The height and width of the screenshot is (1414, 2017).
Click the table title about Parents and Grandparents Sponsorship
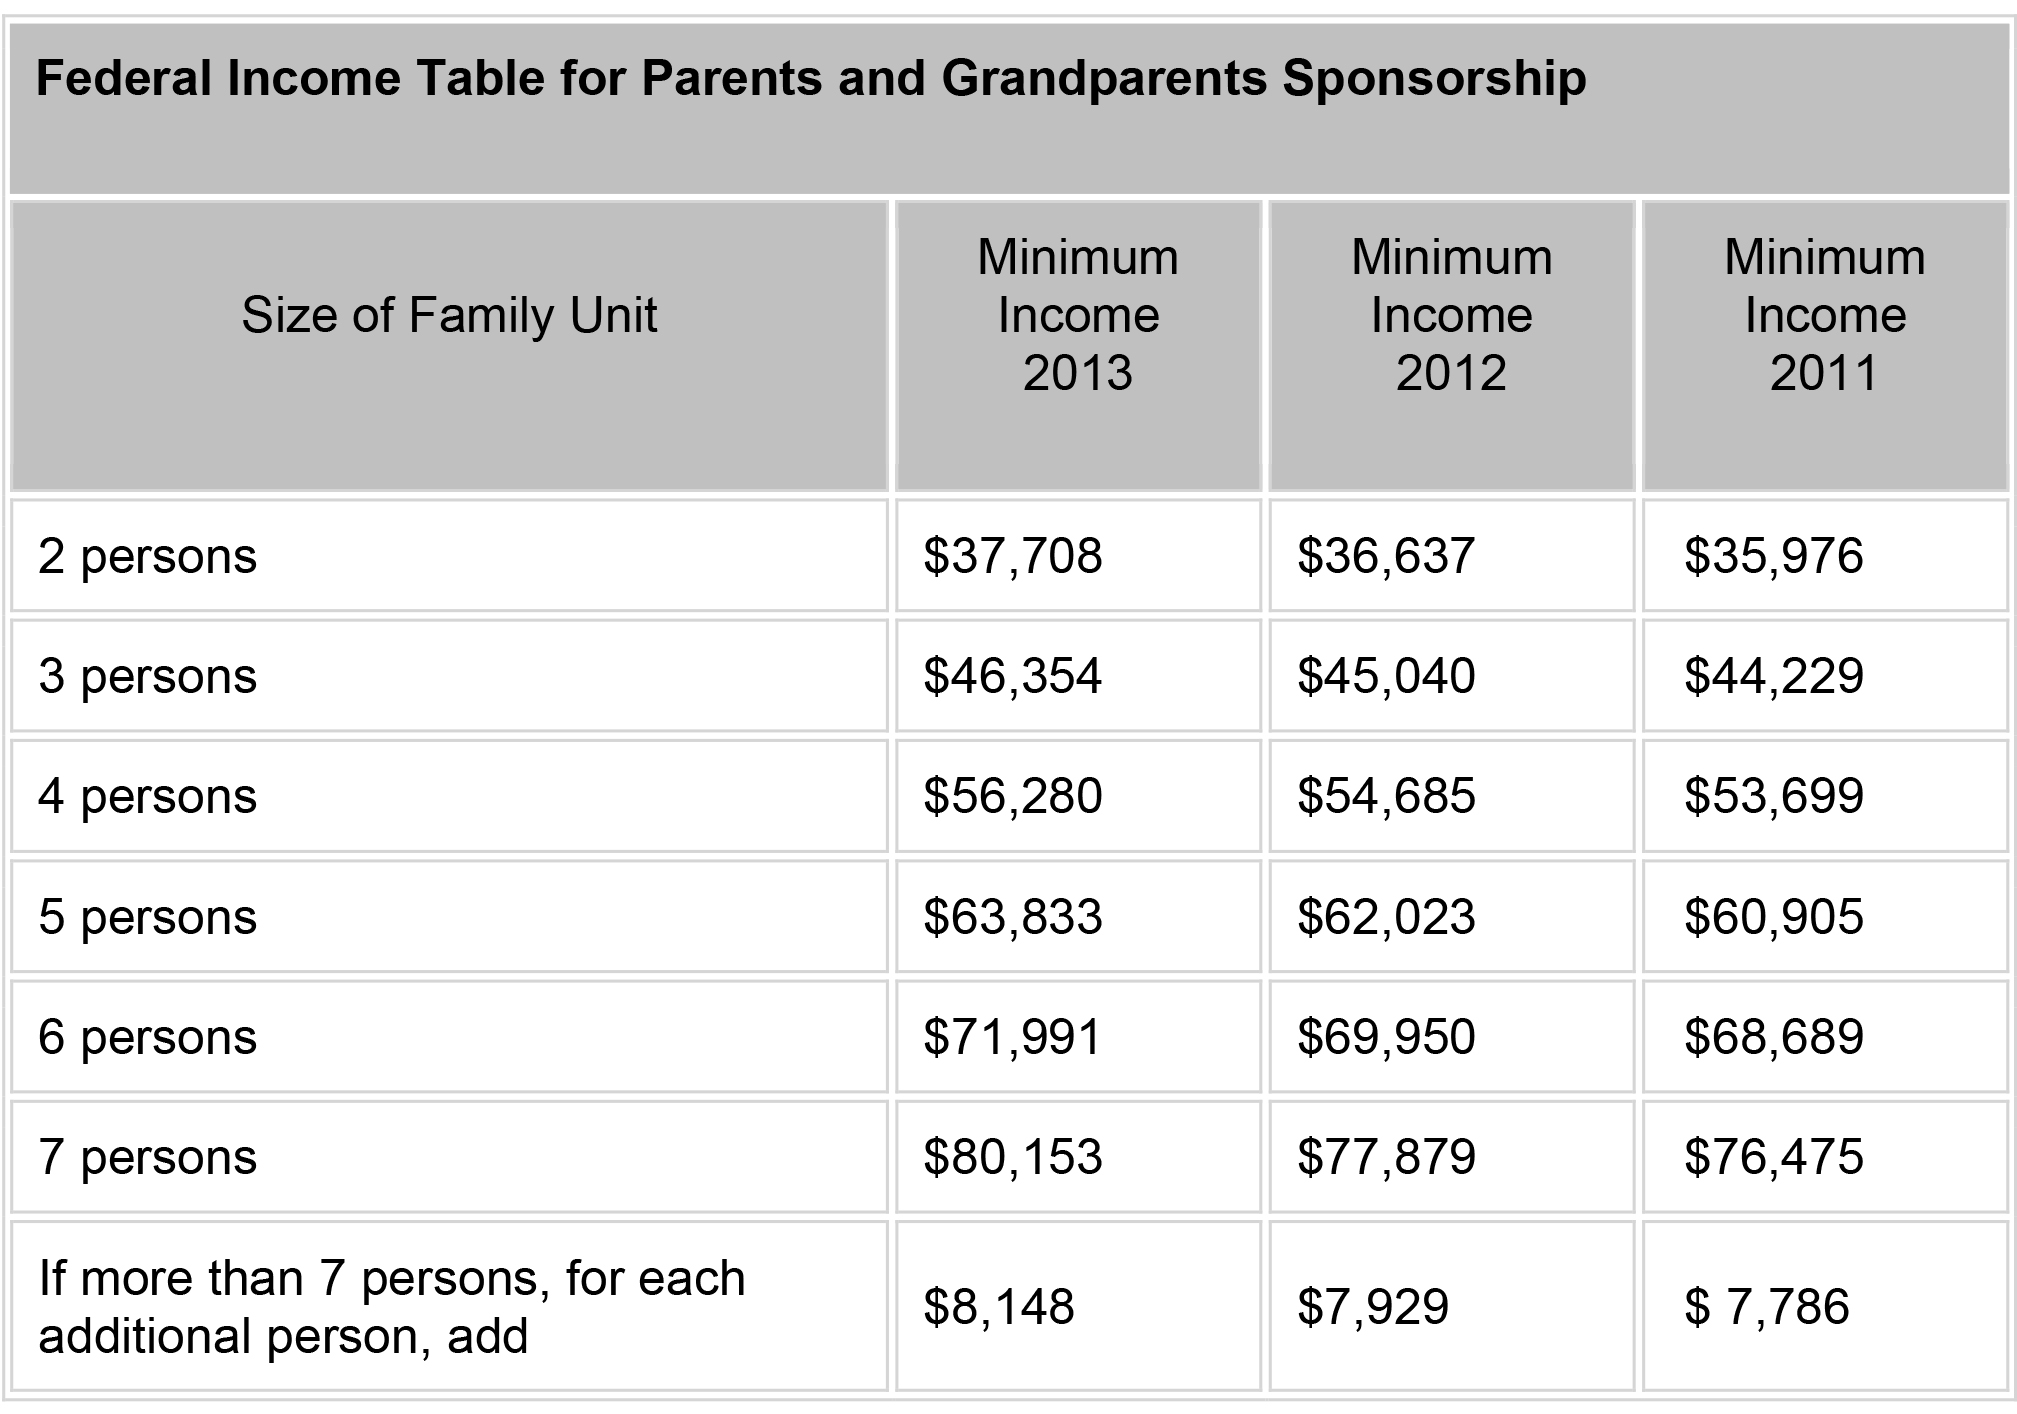[811, 79]
